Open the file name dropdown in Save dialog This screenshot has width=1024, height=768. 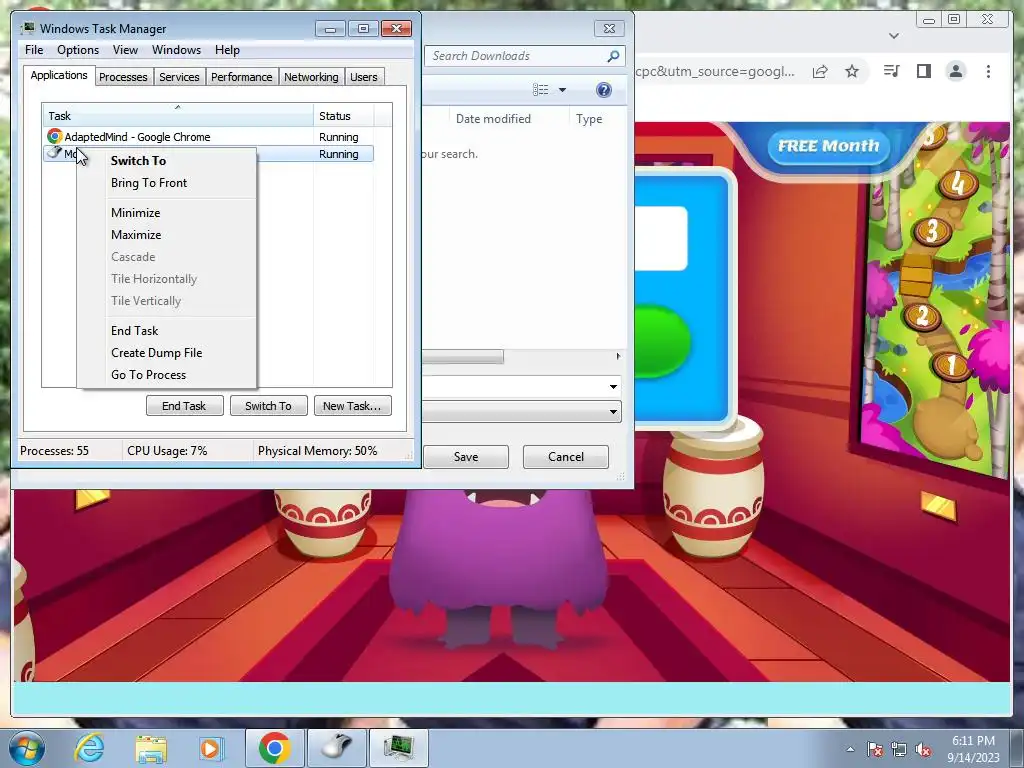[613, 387]
